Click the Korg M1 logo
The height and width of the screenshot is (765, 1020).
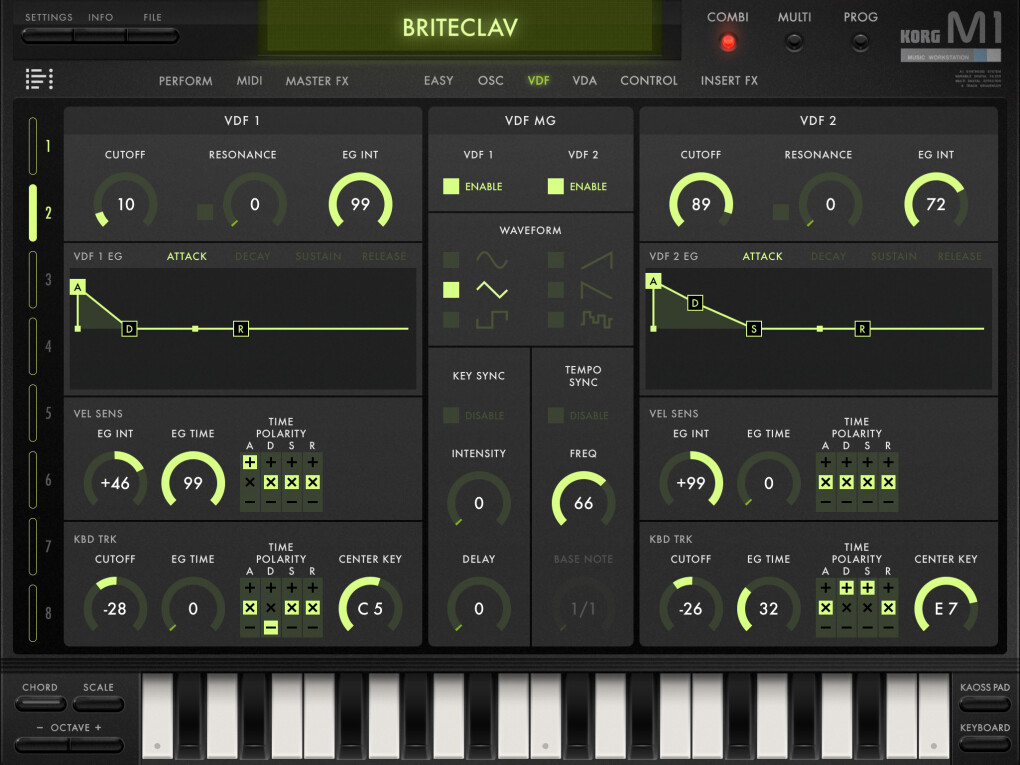click(x=950, y=36)
